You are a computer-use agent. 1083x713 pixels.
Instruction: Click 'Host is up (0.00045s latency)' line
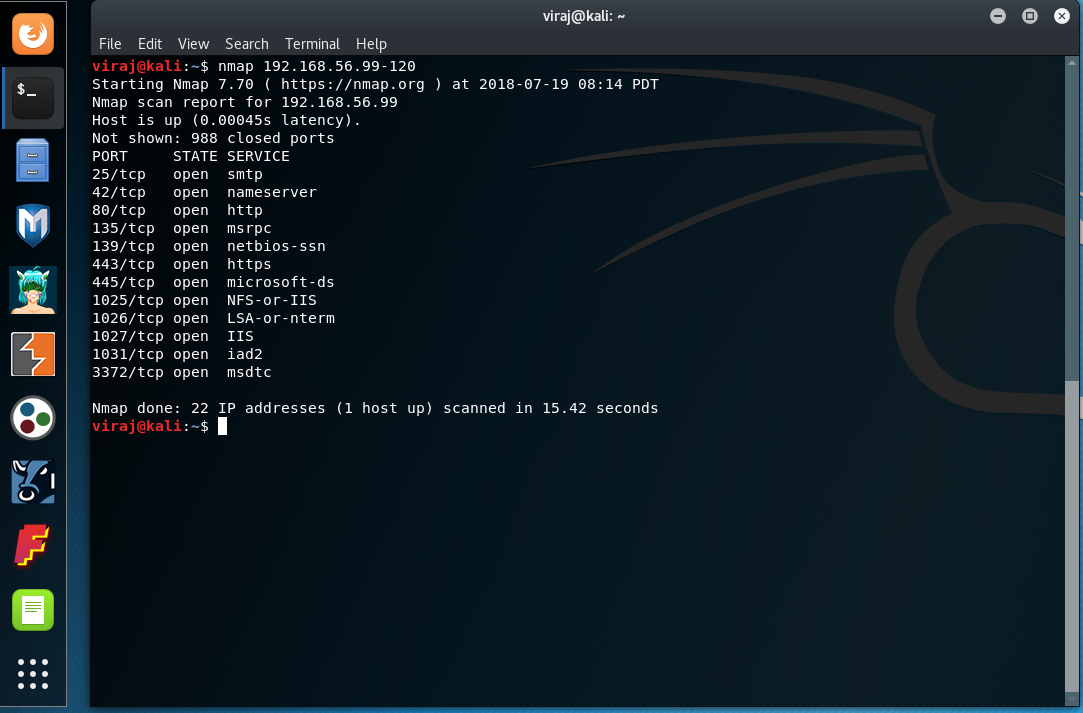click(227, 120)
